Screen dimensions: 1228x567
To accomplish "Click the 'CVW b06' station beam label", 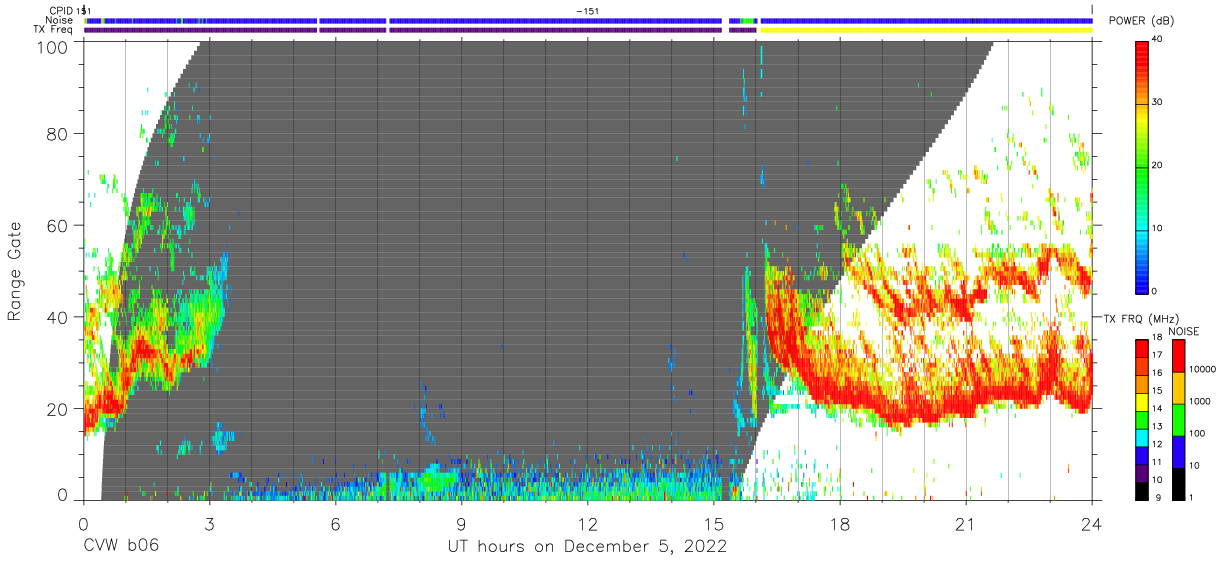I will [x=121, y=546].
